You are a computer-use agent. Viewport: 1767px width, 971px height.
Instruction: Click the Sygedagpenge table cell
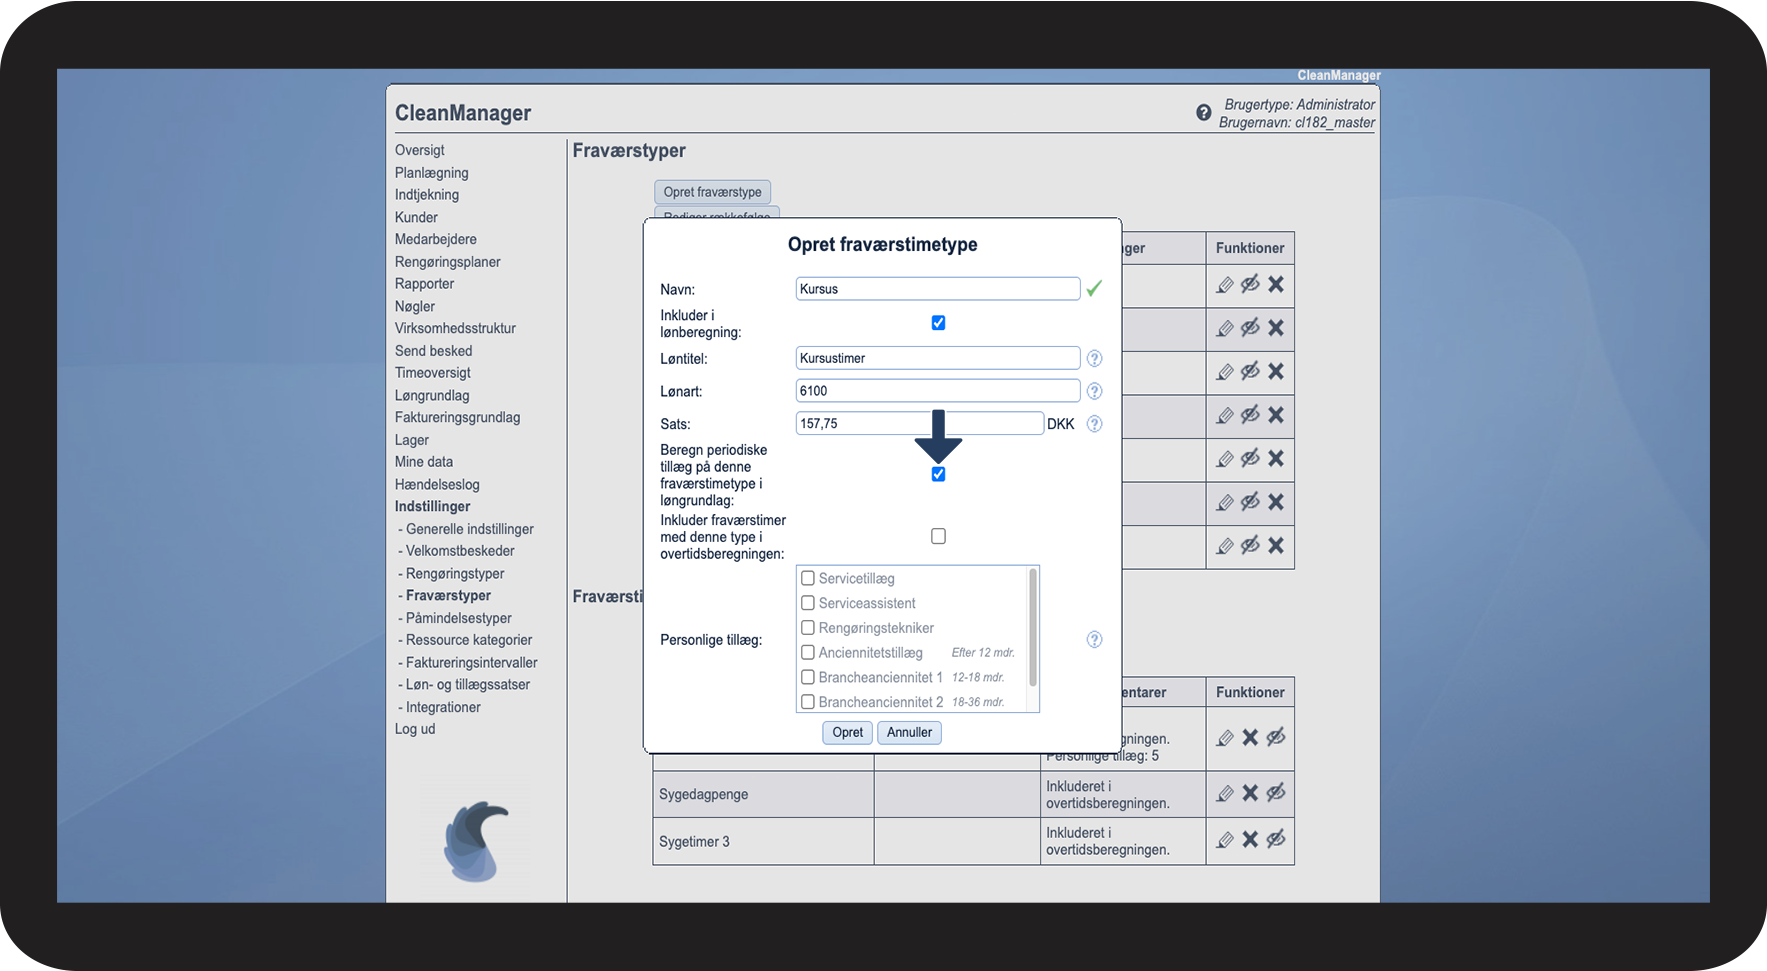point(763,794)
